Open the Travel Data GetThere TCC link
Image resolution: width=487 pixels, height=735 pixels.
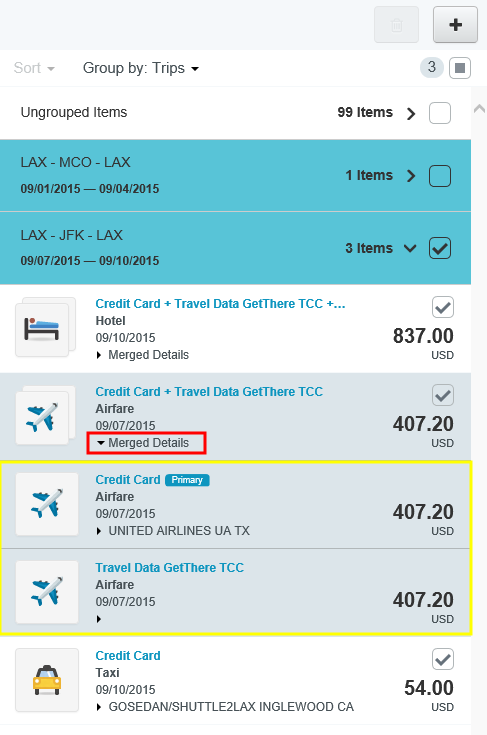click(170, 568)
